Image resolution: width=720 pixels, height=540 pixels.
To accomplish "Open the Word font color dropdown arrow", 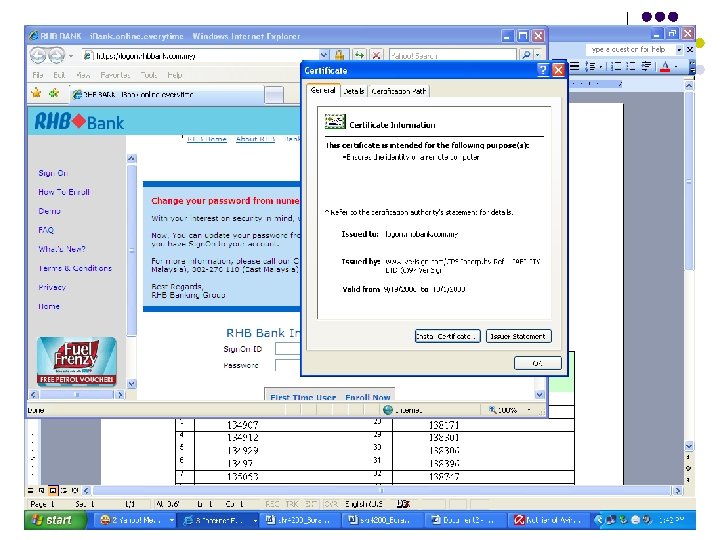I will coord(676,67).
